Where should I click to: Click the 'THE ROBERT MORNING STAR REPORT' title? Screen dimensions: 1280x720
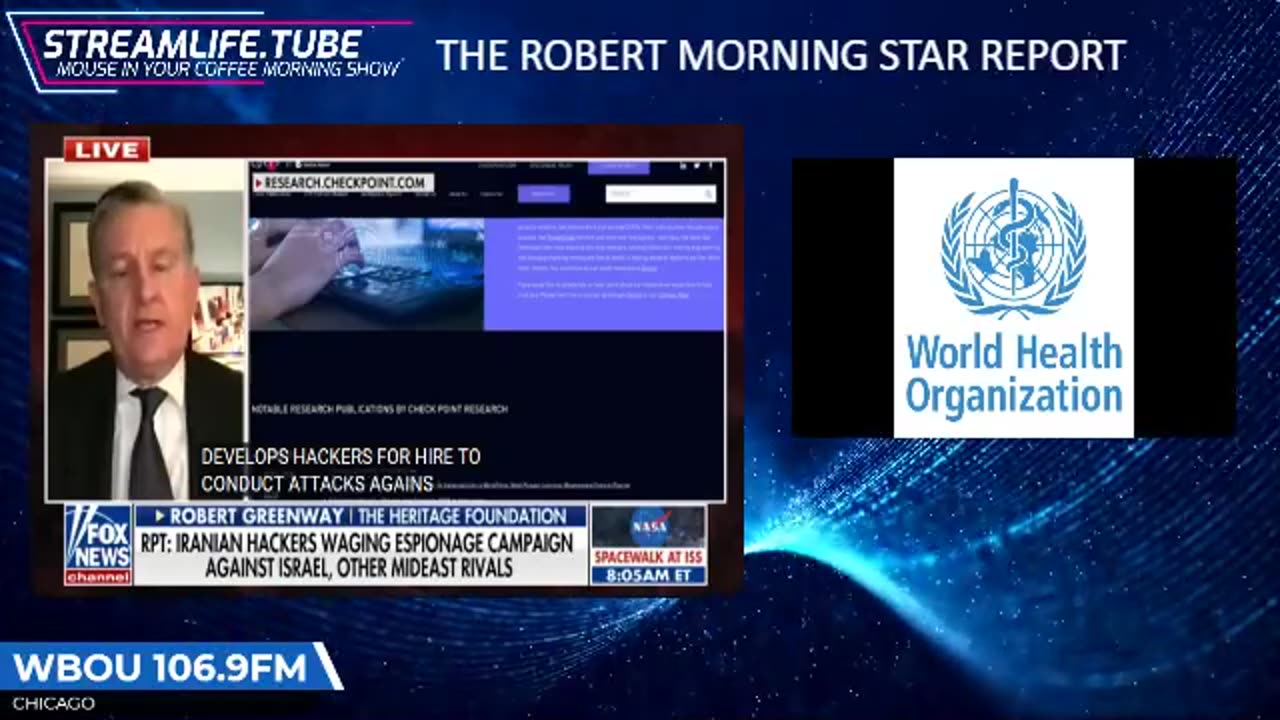(x=781, y=56)
